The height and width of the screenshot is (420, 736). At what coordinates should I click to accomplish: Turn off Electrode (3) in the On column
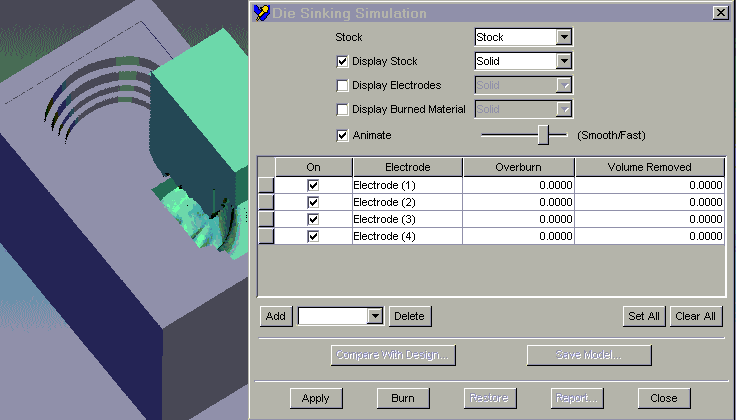point(313,219)
